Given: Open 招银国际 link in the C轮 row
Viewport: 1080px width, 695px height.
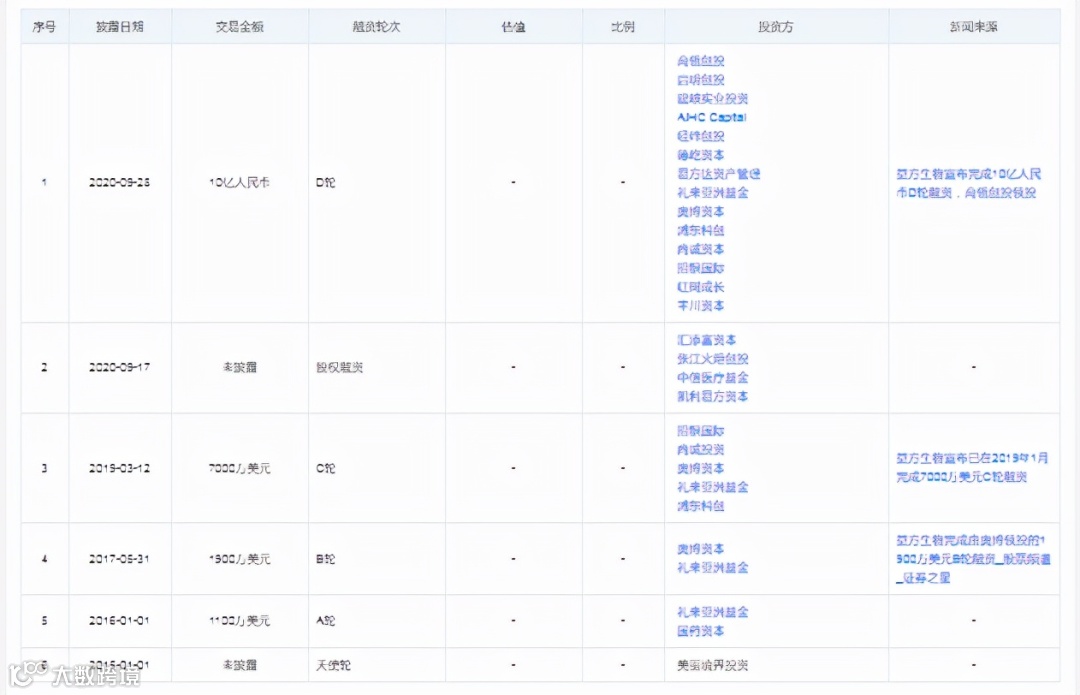Looking at the screenshot, I should click(700, 431).
